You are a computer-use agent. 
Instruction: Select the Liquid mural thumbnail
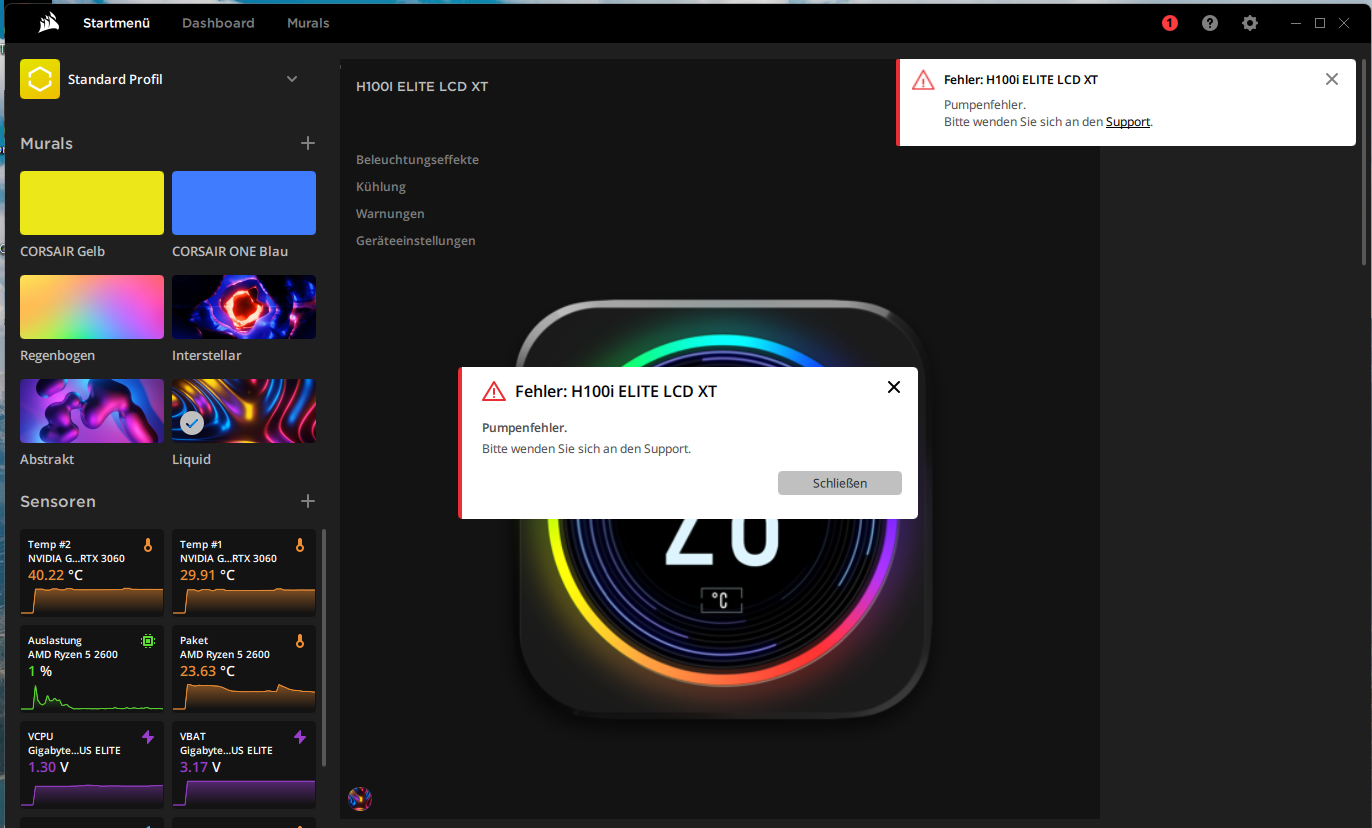244,411
